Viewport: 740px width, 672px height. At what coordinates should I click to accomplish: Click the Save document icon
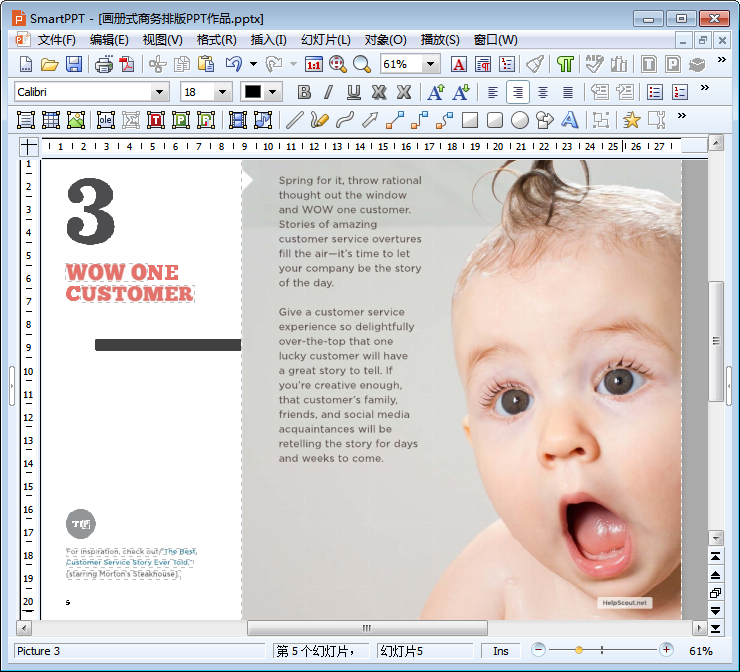pyautogui.click(x=74, y=65)
